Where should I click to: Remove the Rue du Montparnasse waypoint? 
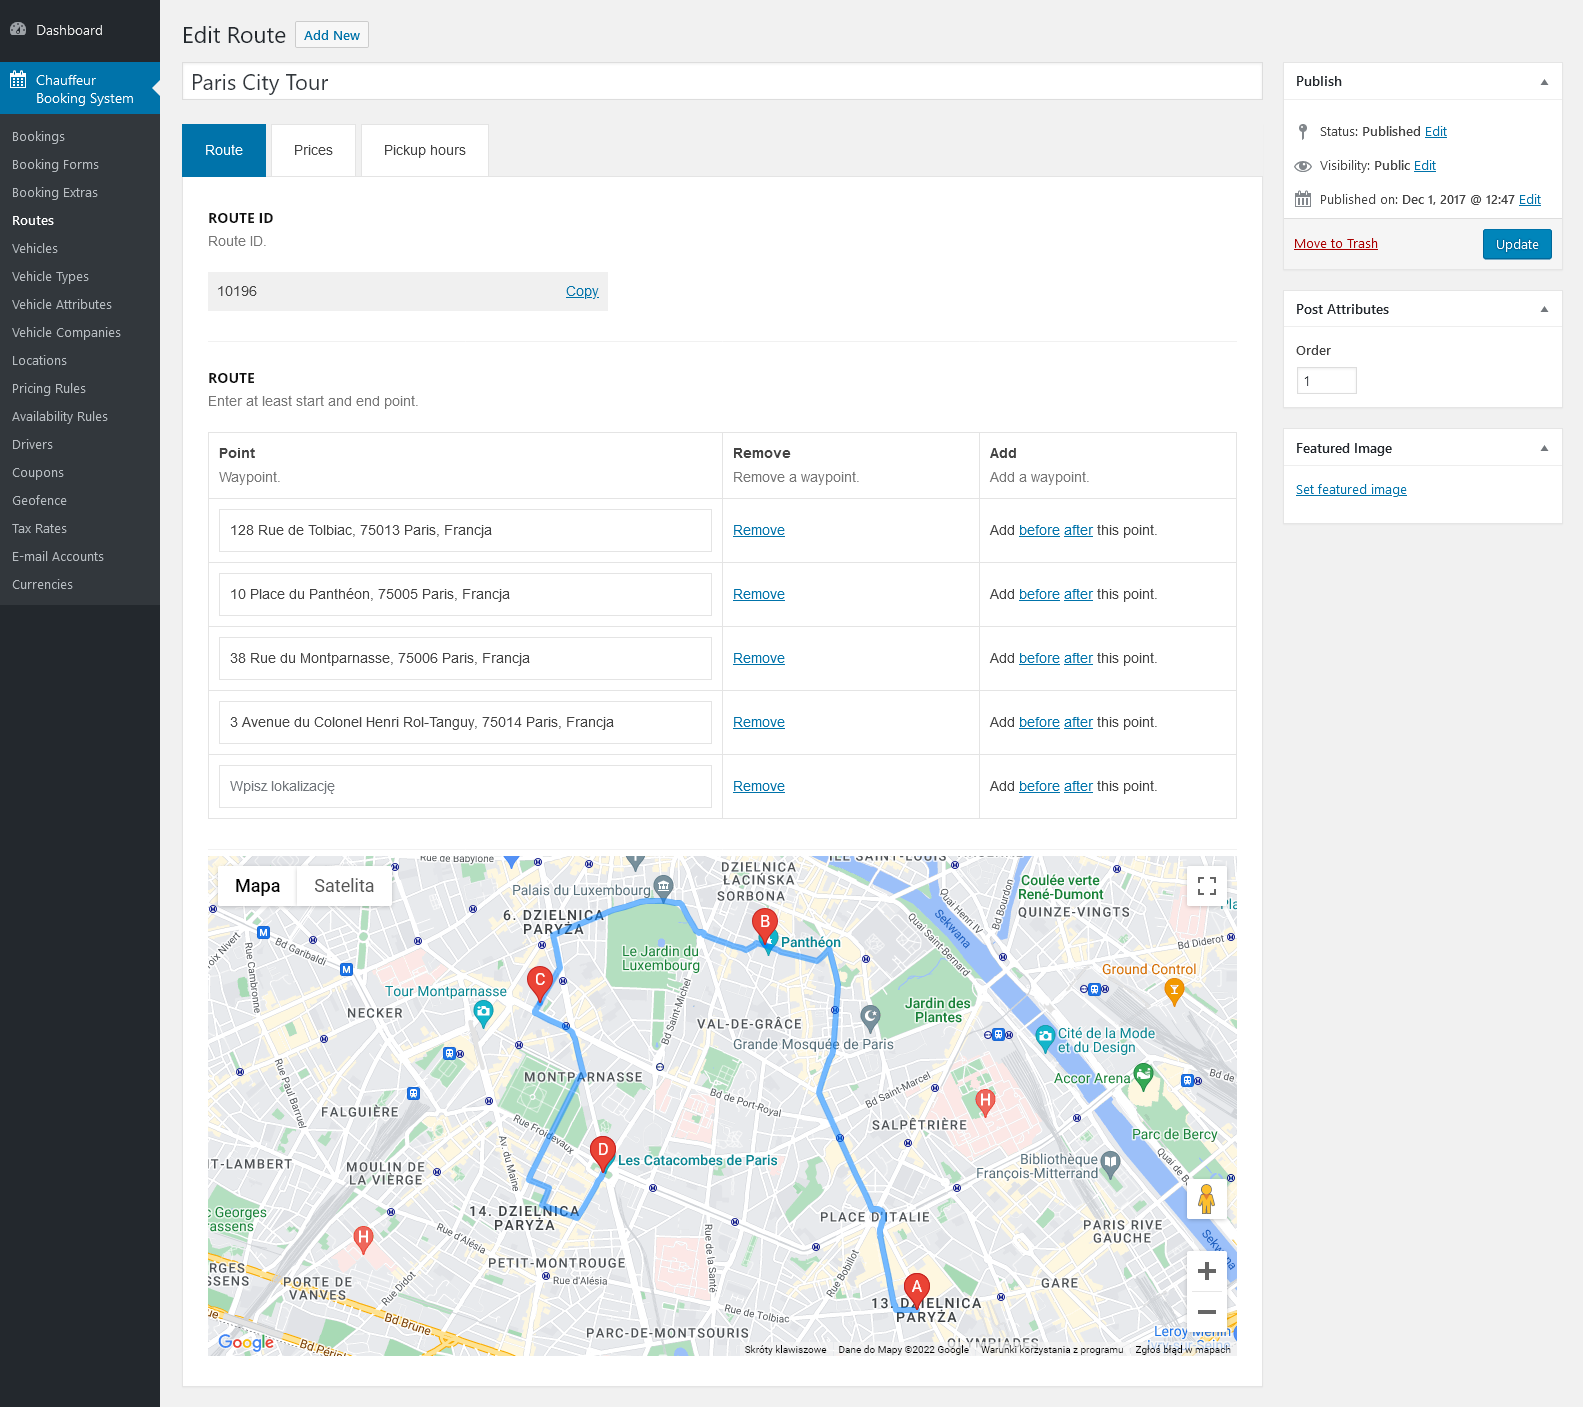point(758,658)
